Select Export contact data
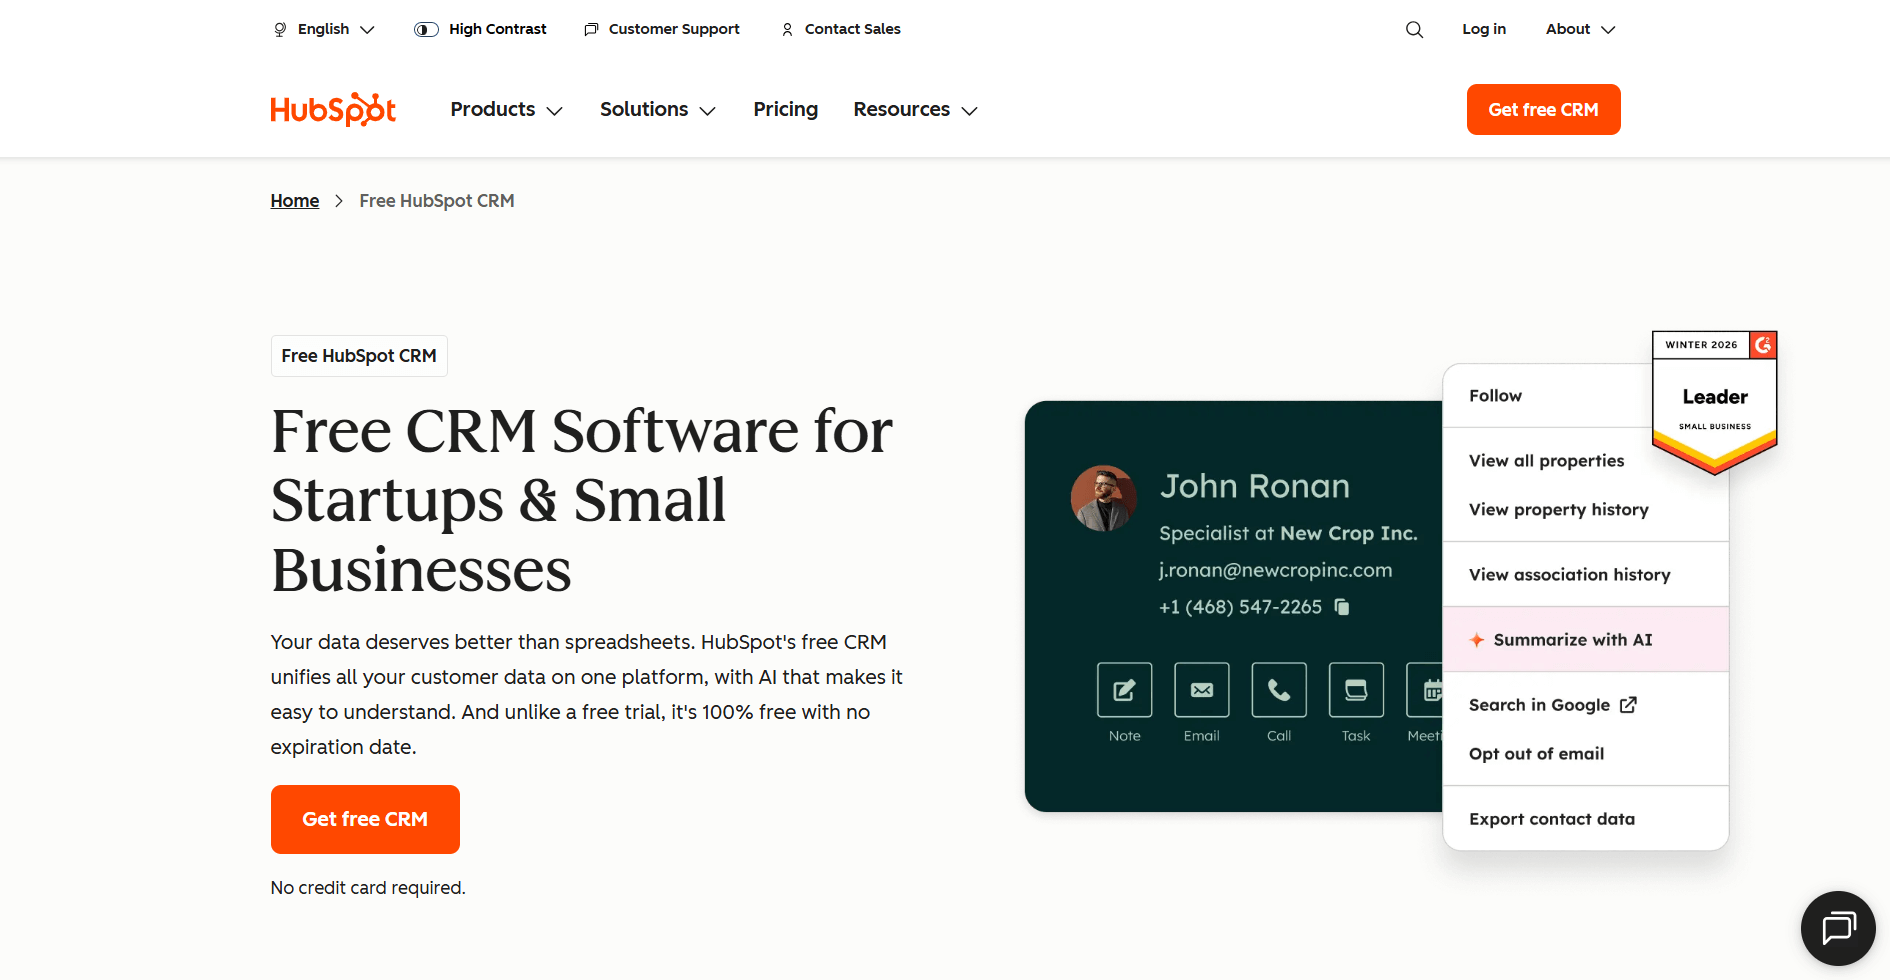 click(x=1551, y=819)
